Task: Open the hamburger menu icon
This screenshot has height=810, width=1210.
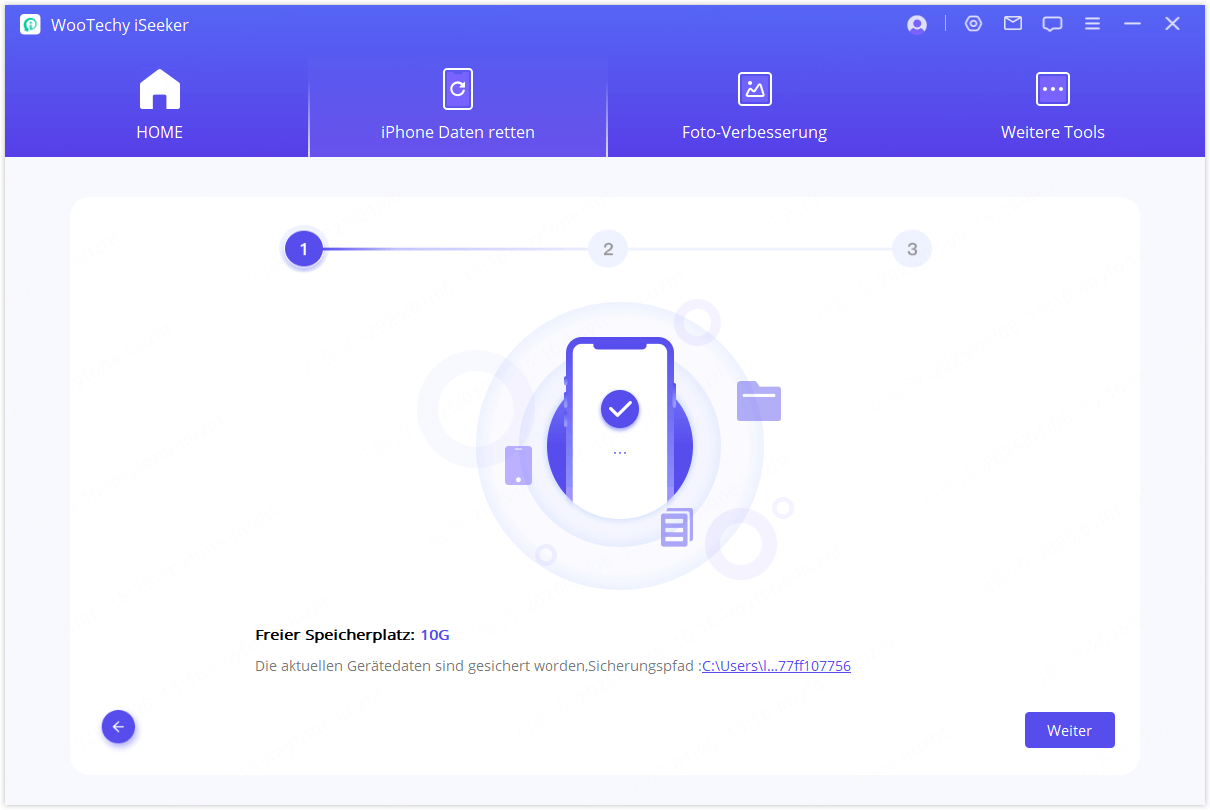Action: pos(1092,23)
